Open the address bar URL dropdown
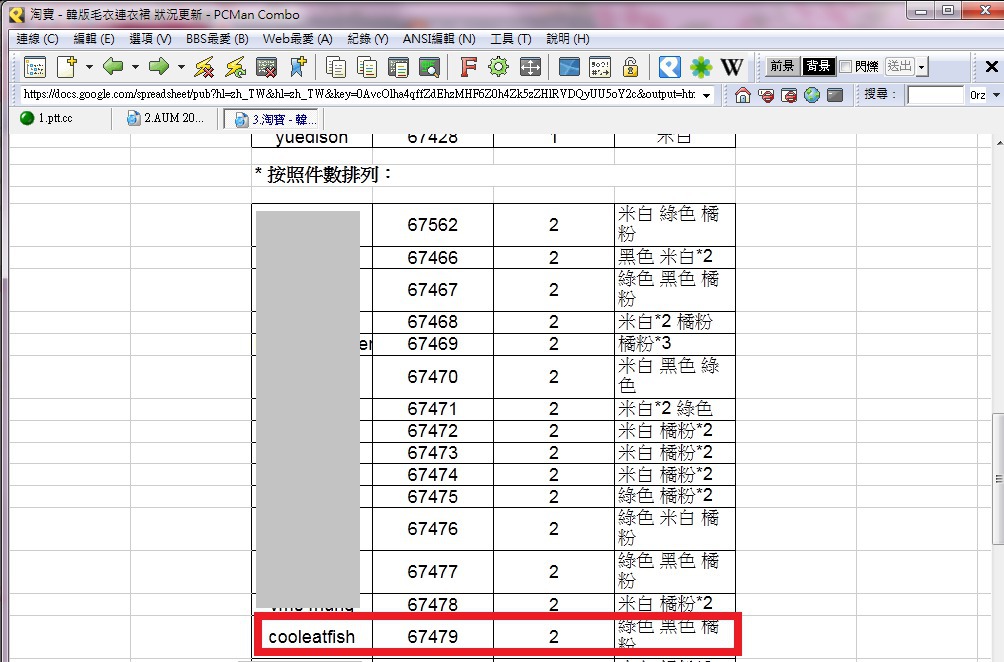 coord(706,95)
